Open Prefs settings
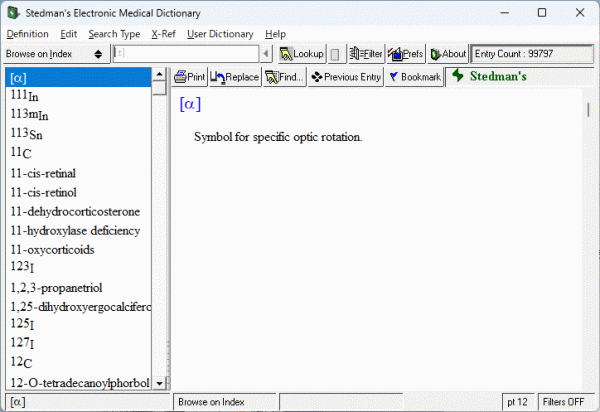The width and height of the screenshot is (600, 412). coord(406,54)
